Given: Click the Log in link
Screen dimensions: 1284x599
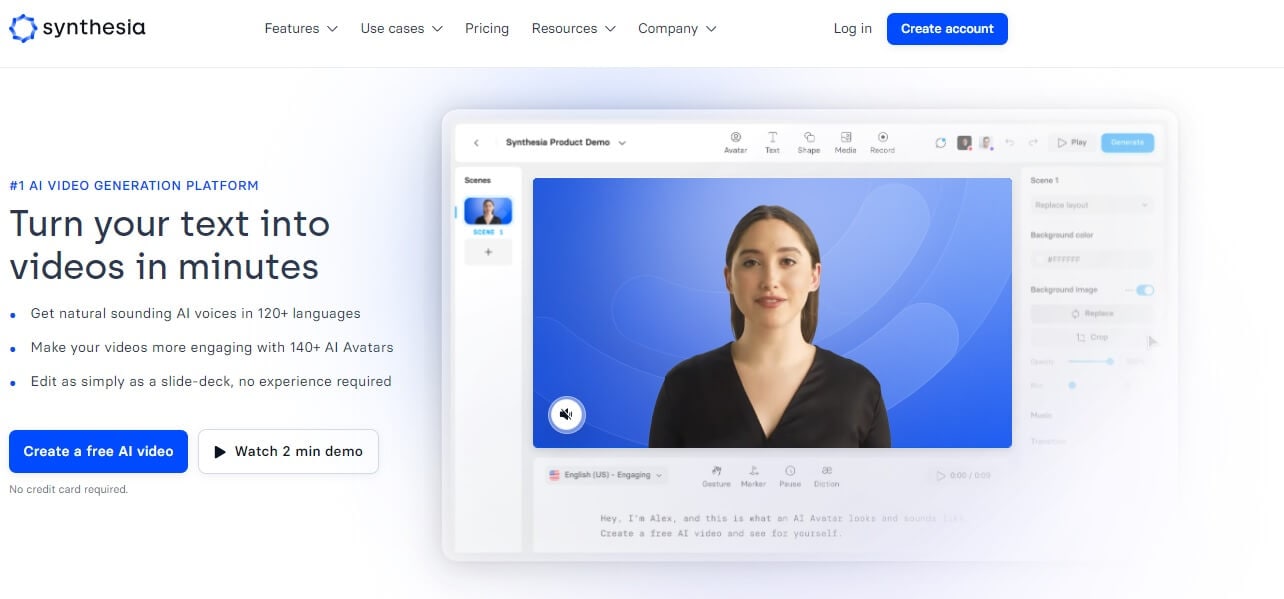Looking at the screenshot, I should (x=852, y=28).
